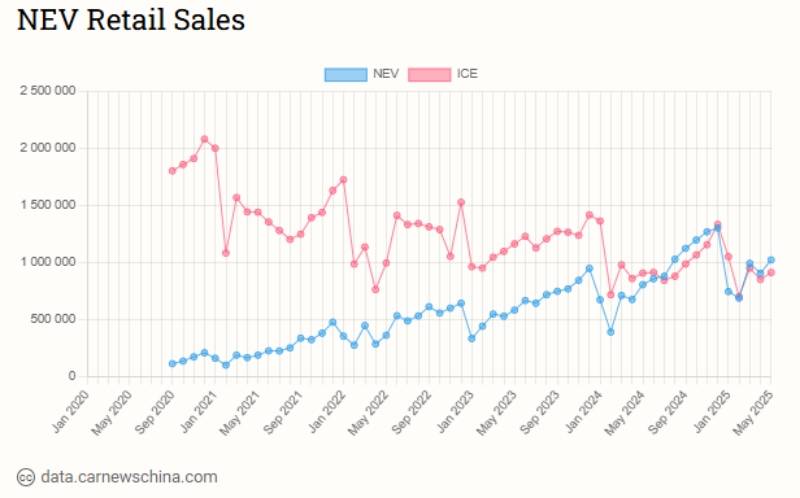Screen dimensions: 800x498
Task: Click the Creative Commons icon
Action: coord(26,477)
